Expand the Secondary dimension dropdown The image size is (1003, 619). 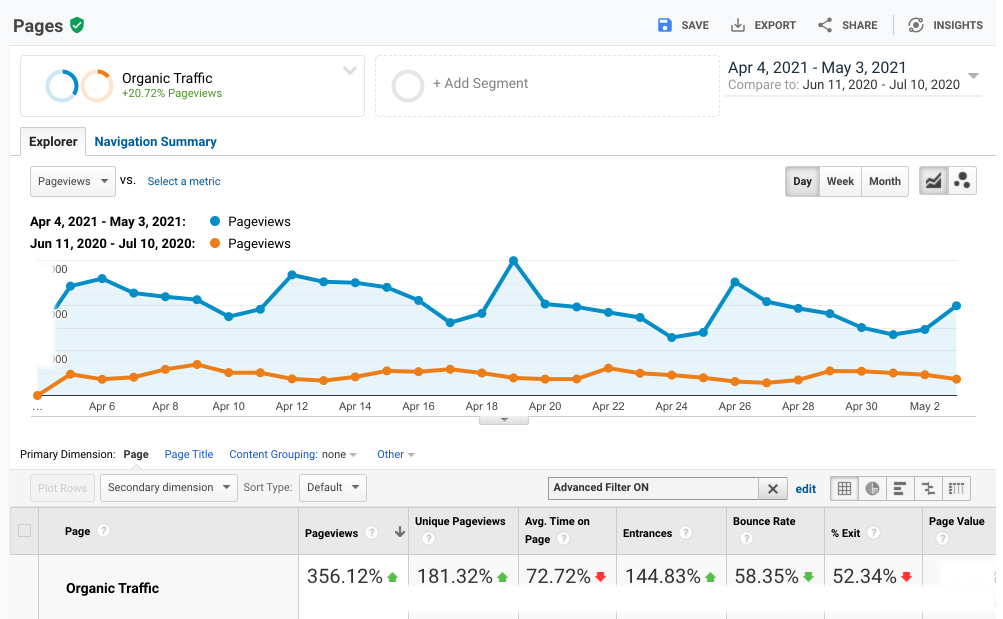coord(168,487)
